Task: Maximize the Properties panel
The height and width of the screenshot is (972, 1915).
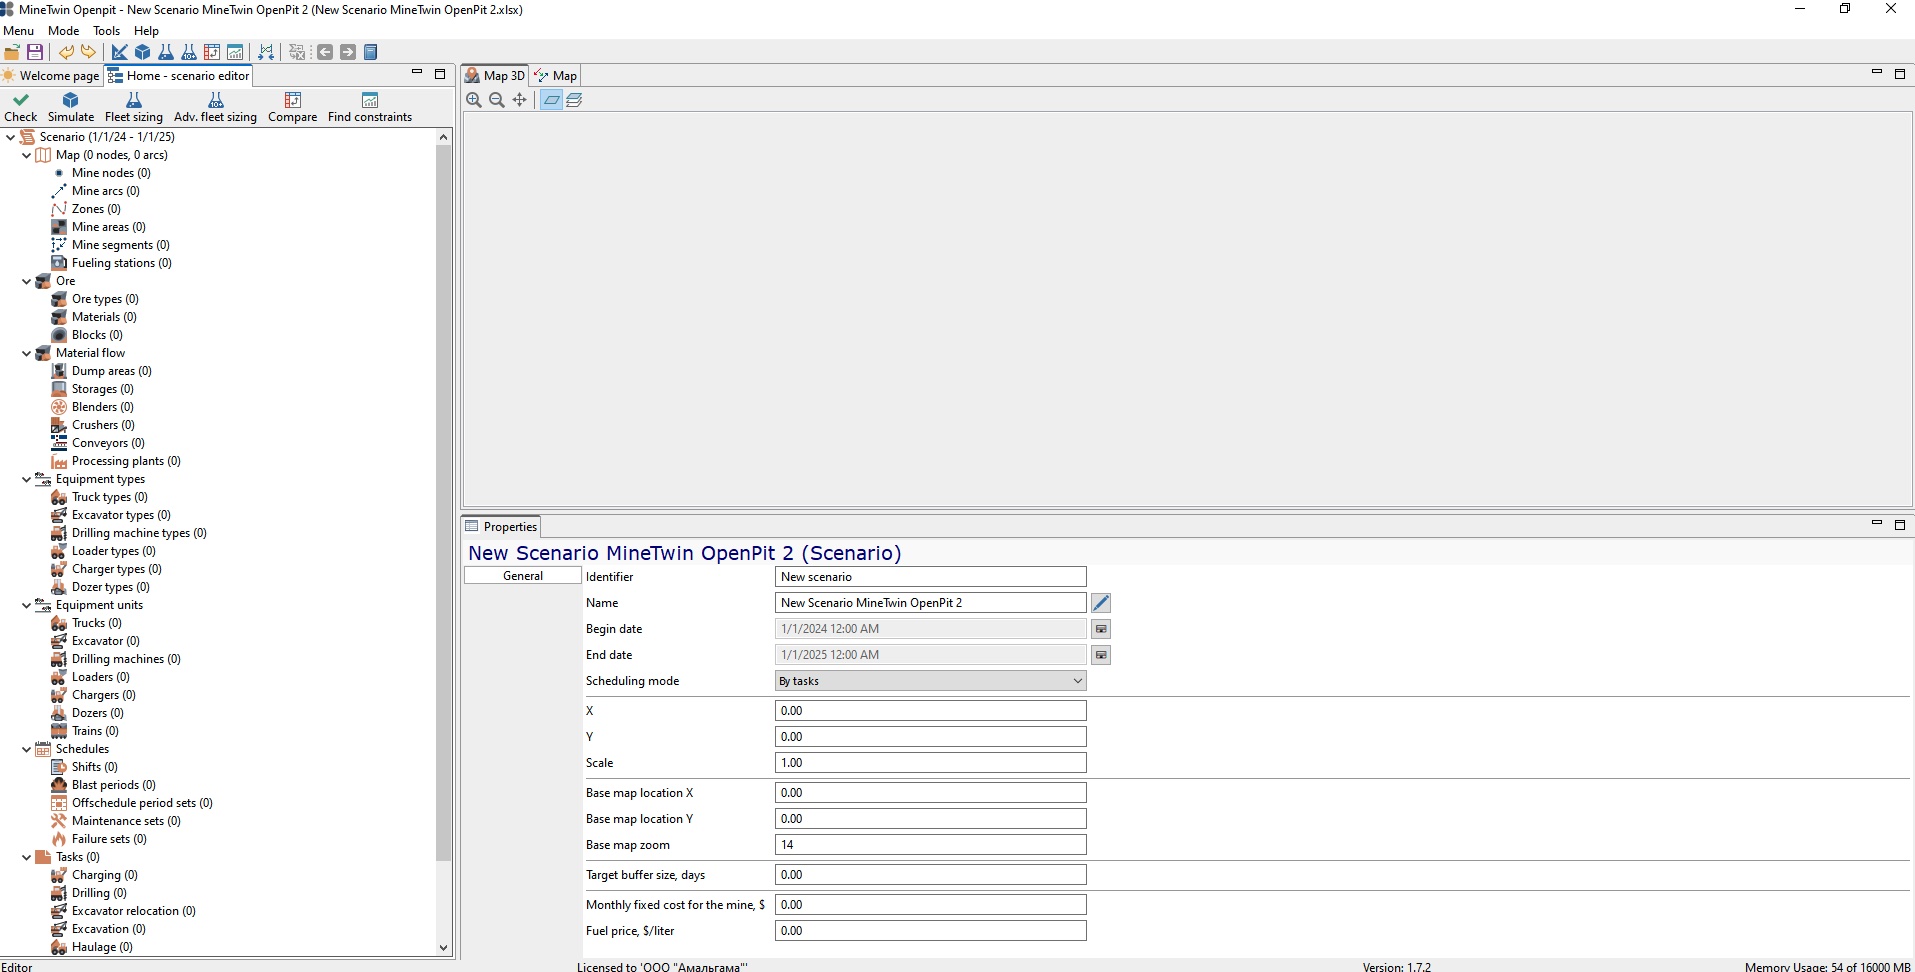Action: [1900, 525]
